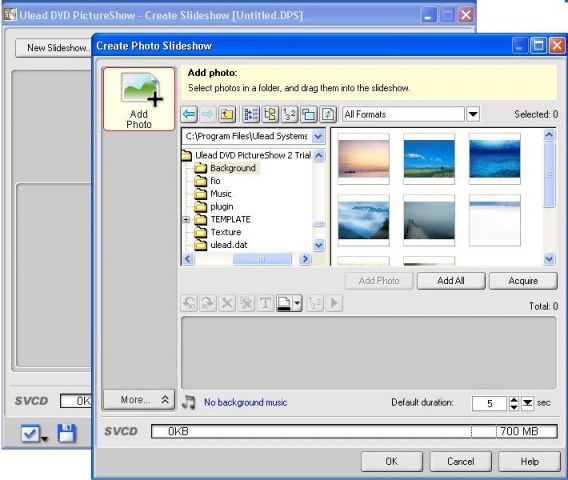
Task: Click folder tree scroll right arrow
Action: click(x=305, y=259)
